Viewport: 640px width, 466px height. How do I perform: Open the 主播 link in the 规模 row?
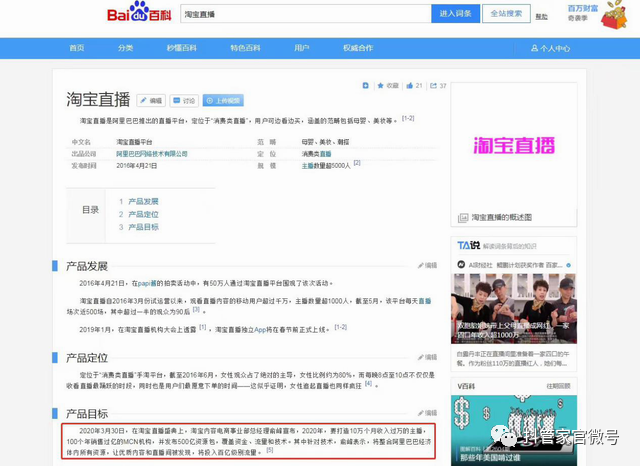point(307,166)
